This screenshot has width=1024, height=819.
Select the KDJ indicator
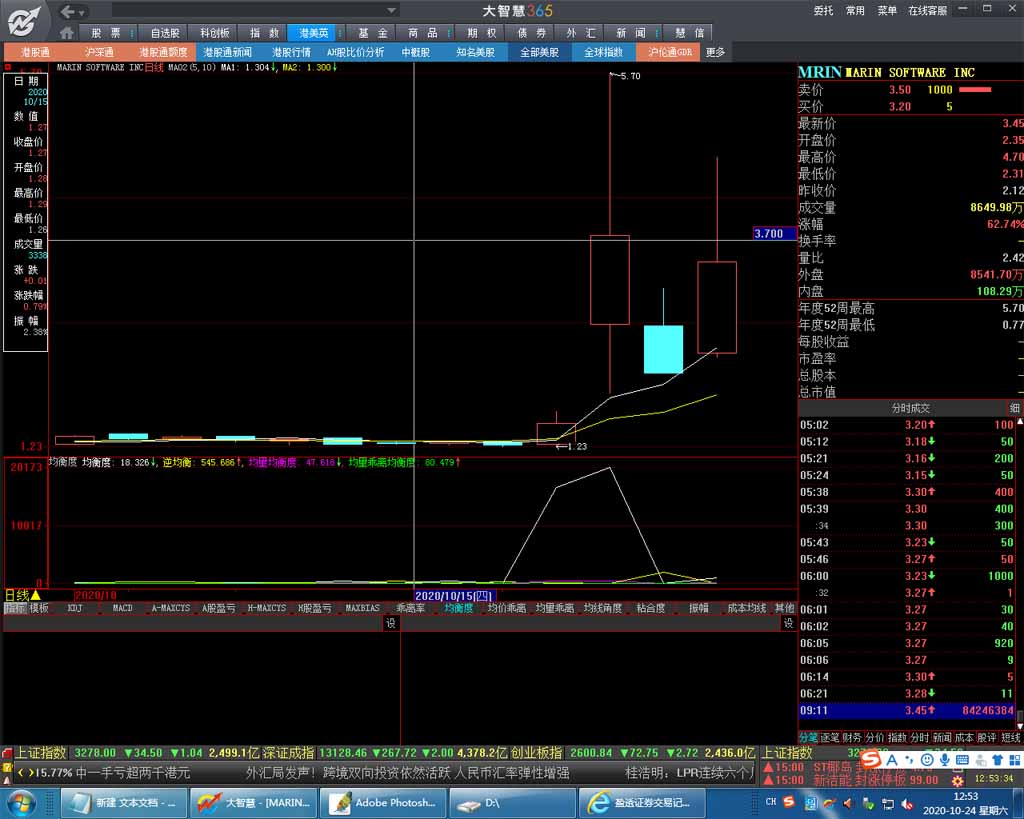tap(74, 608)
